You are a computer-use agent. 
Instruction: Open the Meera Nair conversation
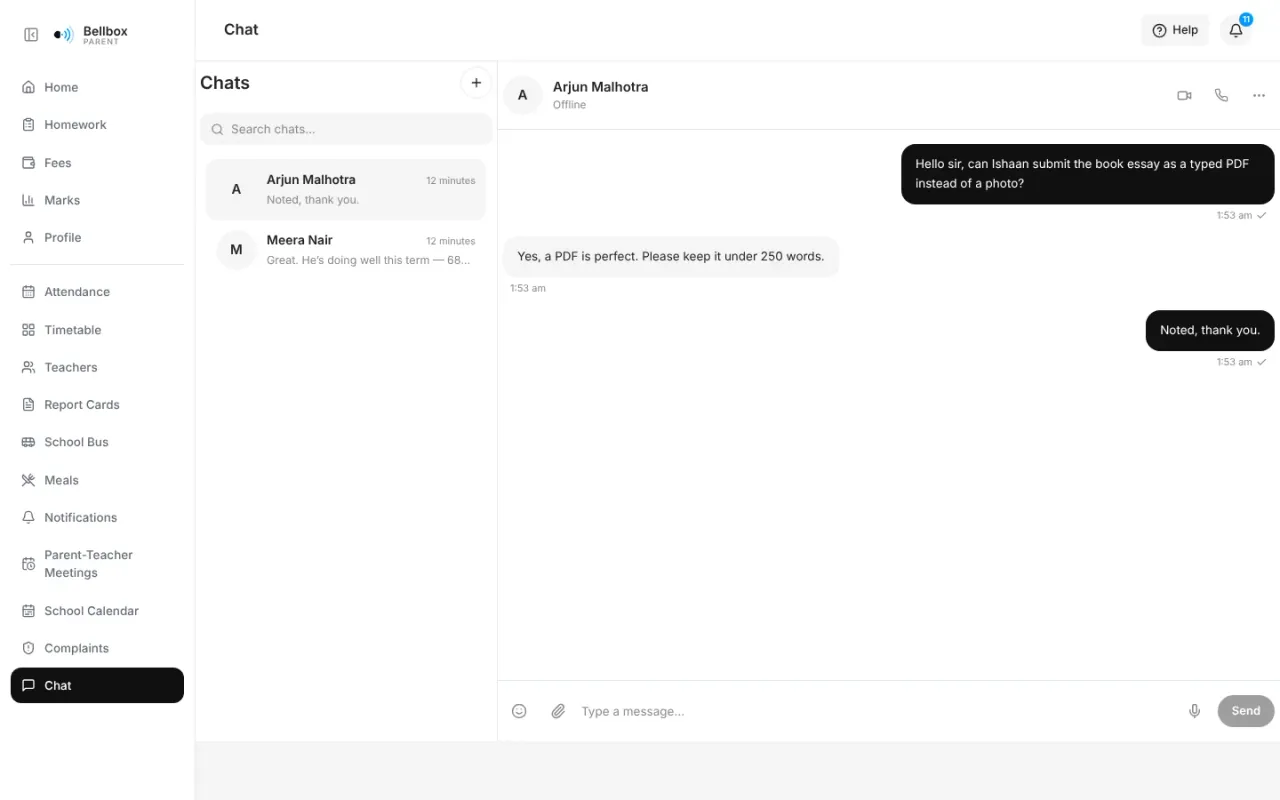[x=346, y=249]
